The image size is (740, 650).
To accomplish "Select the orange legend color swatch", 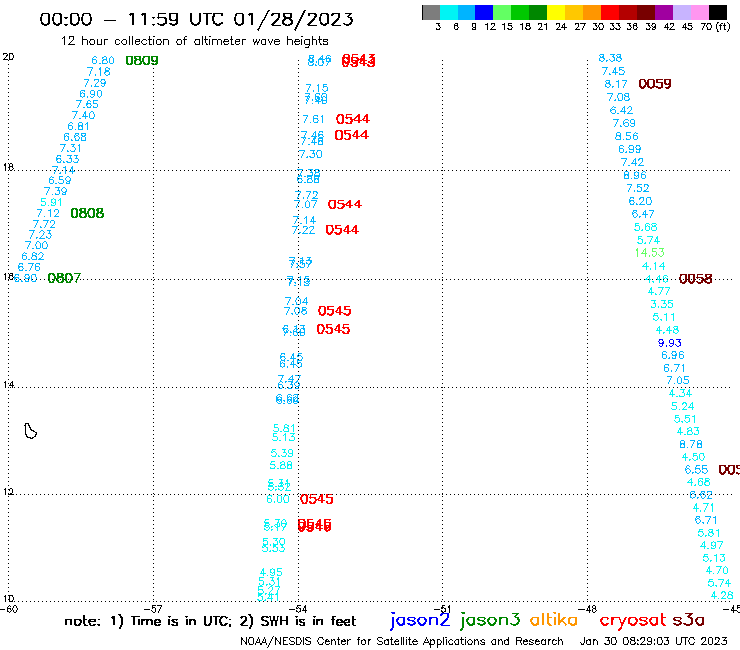I will 592,12.
